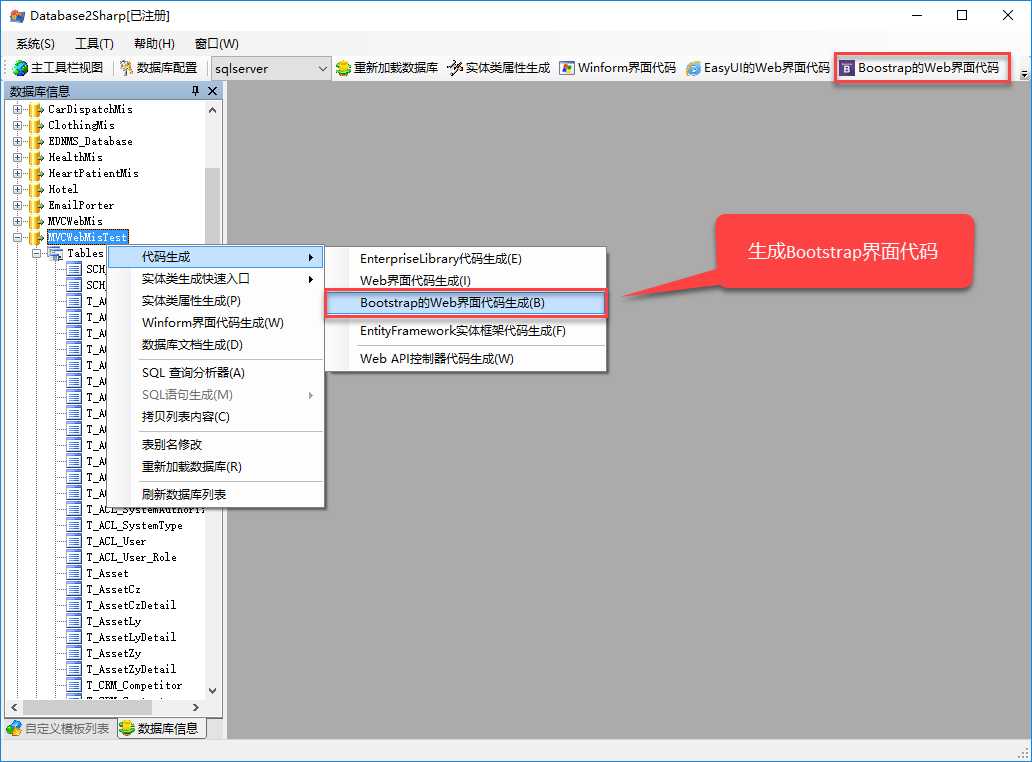The height and width of the screenshot is (762, 1032).
Task: Choose 数据库文档生成(D) menu item
Action: [x=216, y=345]
